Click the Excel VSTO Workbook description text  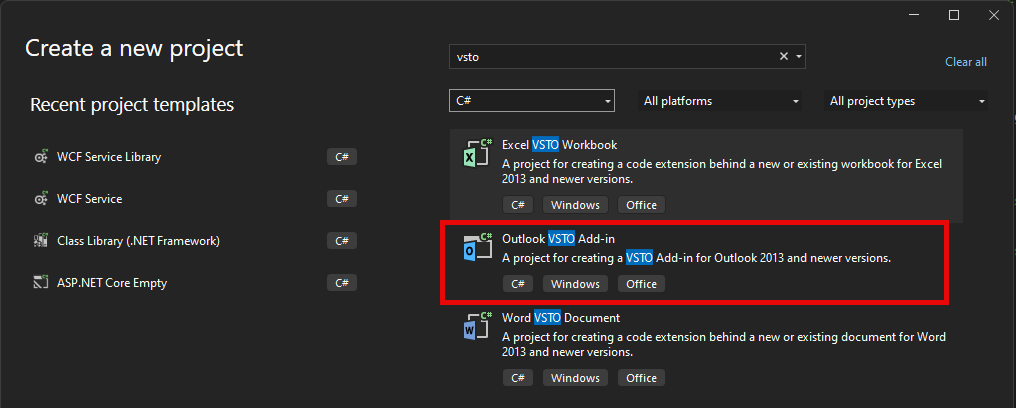point(722,171)
